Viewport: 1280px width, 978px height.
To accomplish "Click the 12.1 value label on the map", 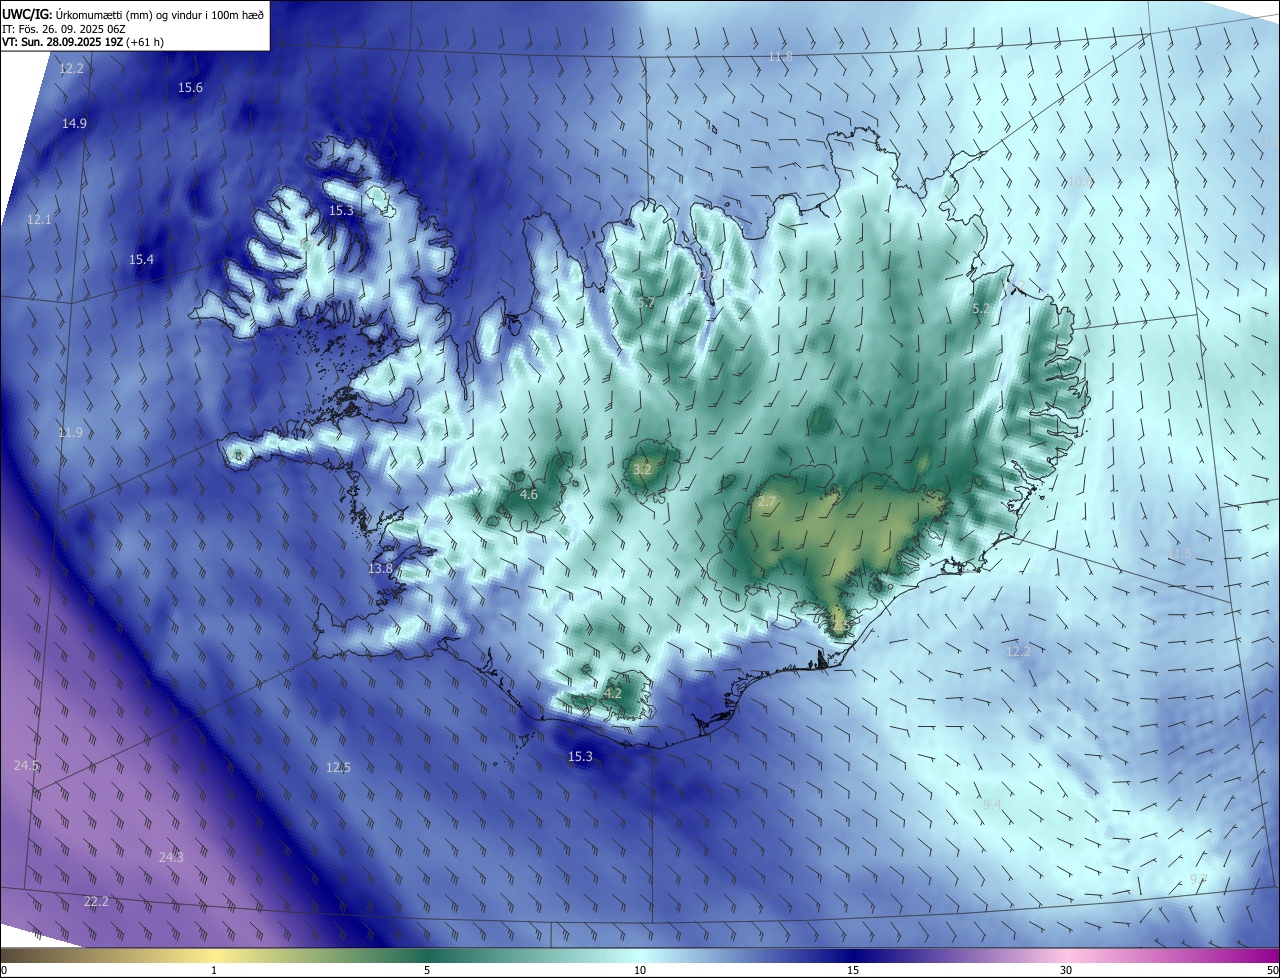I will tap(39, 219).
